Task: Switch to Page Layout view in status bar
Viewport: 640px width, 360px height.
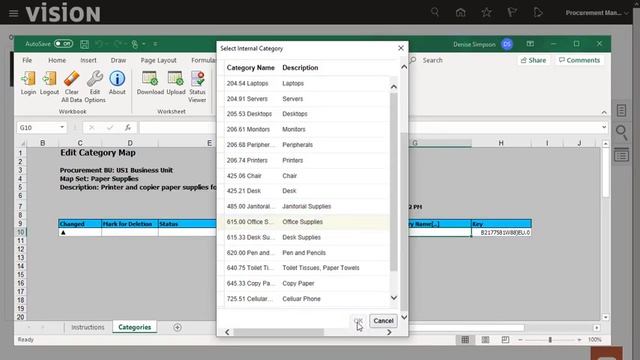Action: tap(485, 340)
